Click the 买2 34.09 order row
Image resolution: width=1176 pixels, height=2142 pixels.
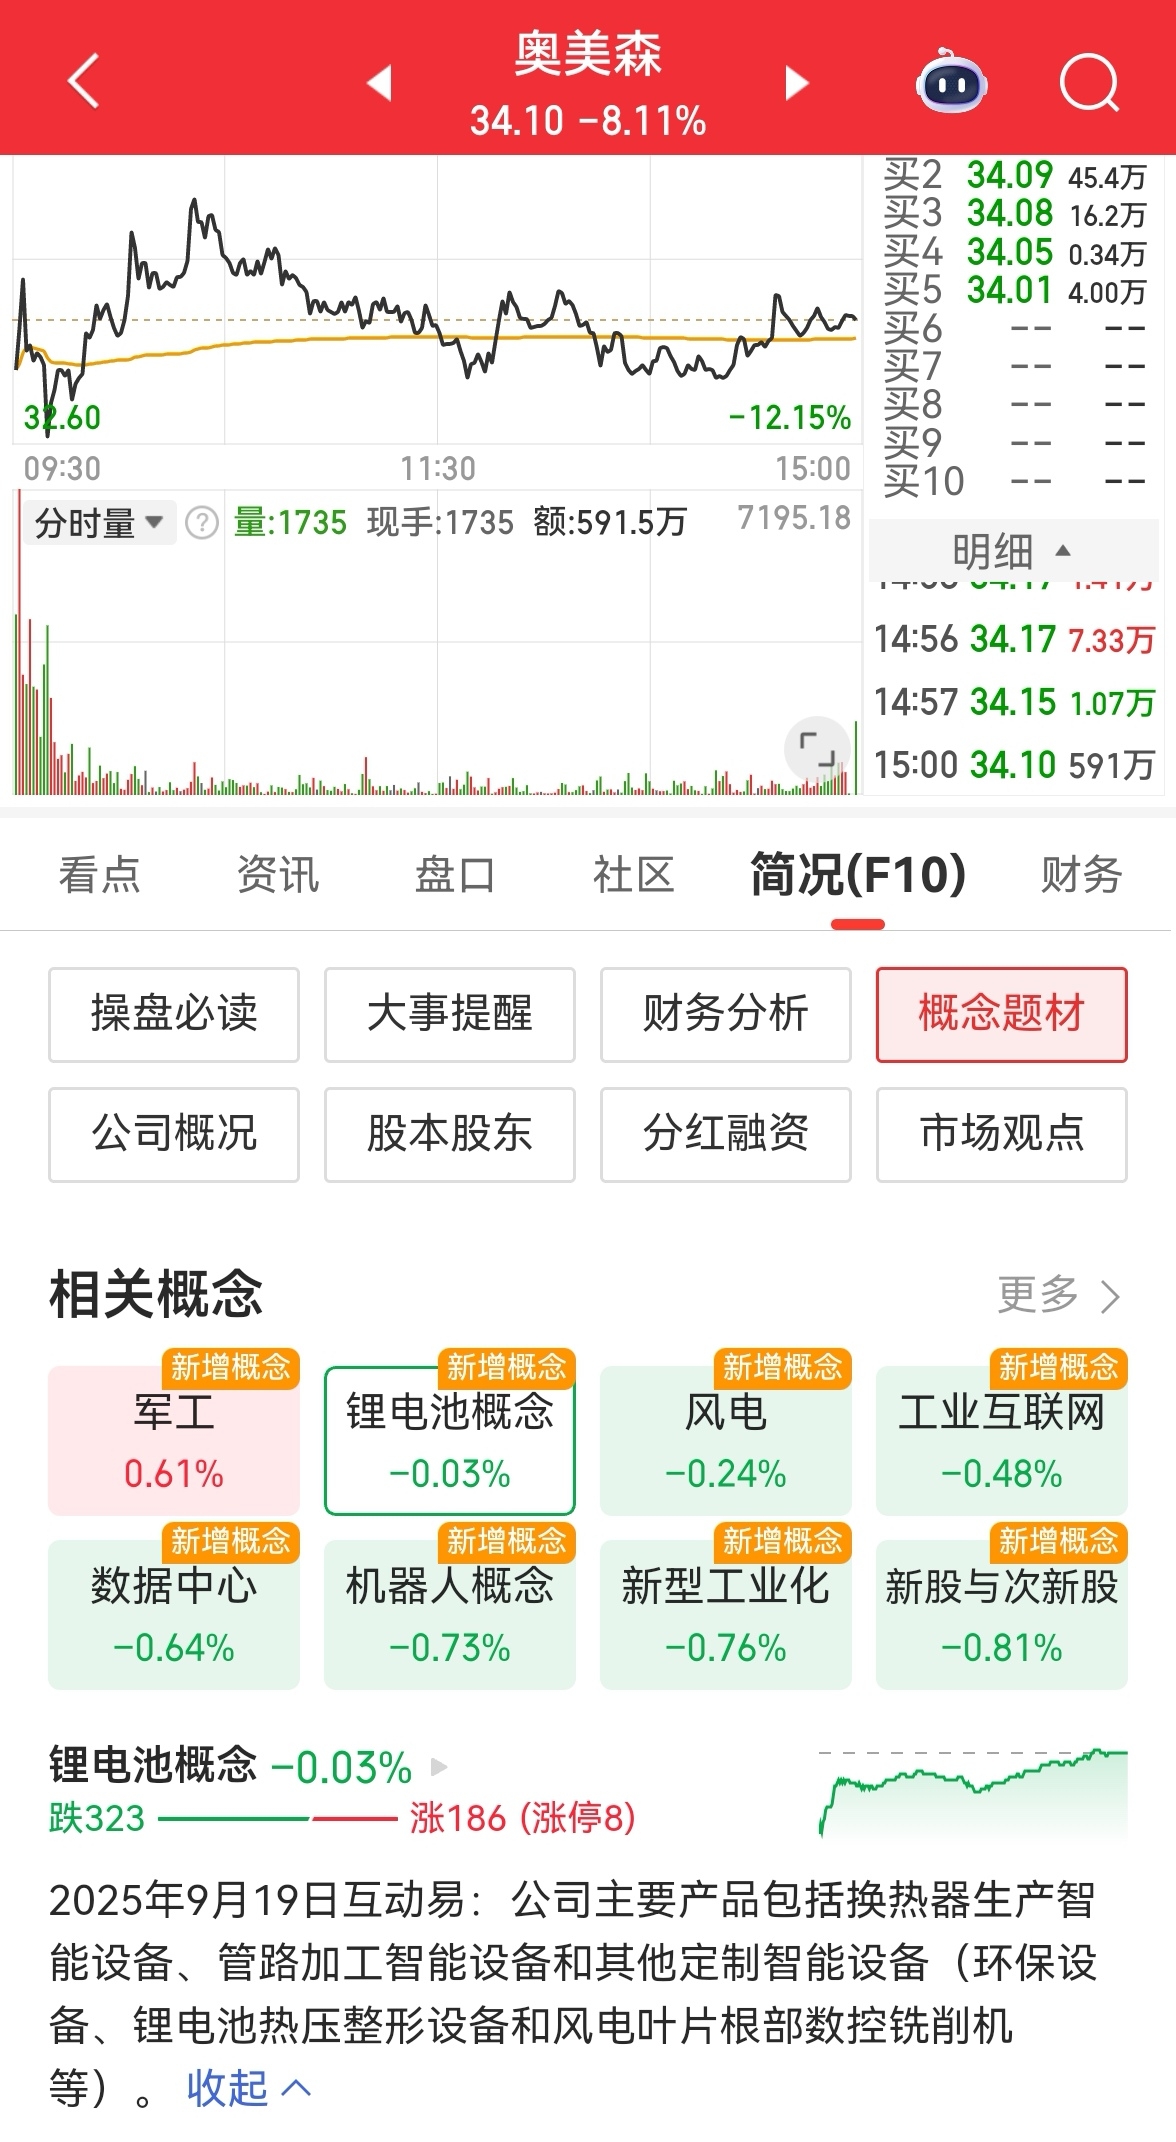coord(1014,176)
